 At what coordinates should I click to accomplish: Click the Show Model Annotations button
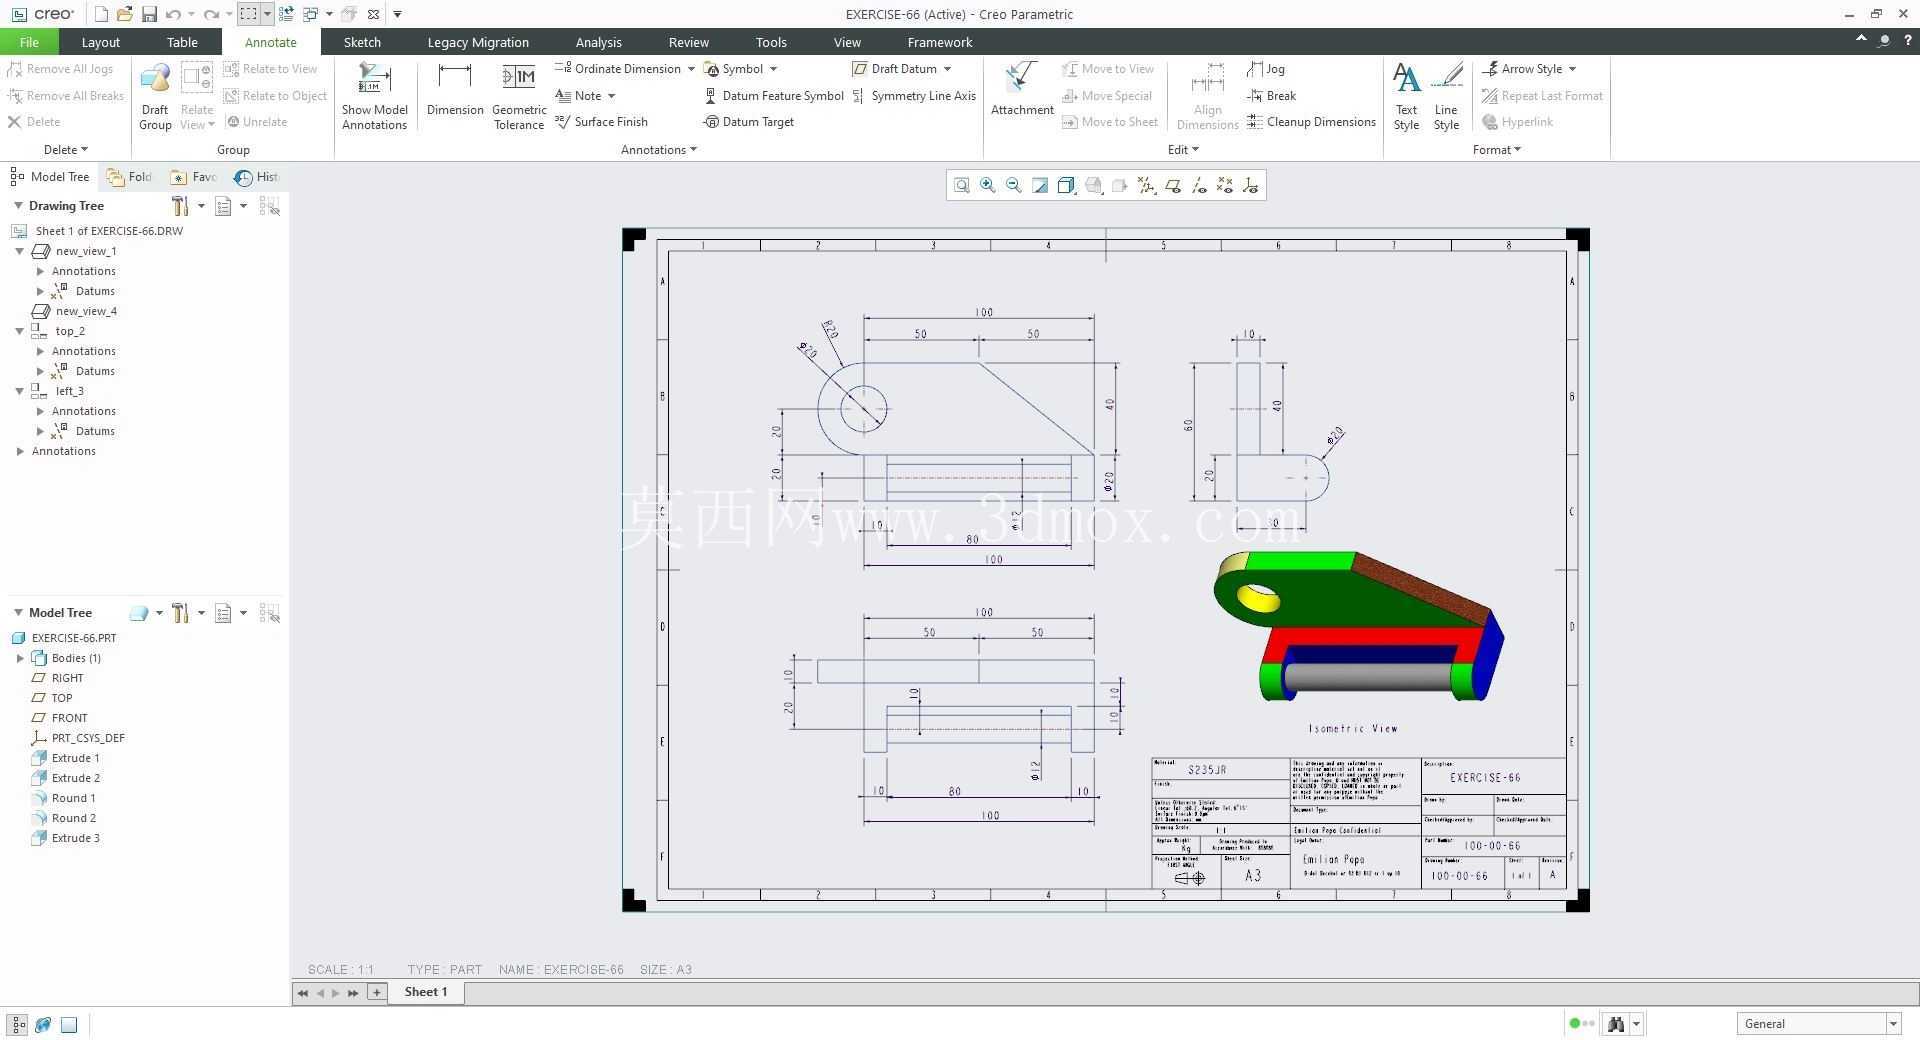tap(374, 96)
